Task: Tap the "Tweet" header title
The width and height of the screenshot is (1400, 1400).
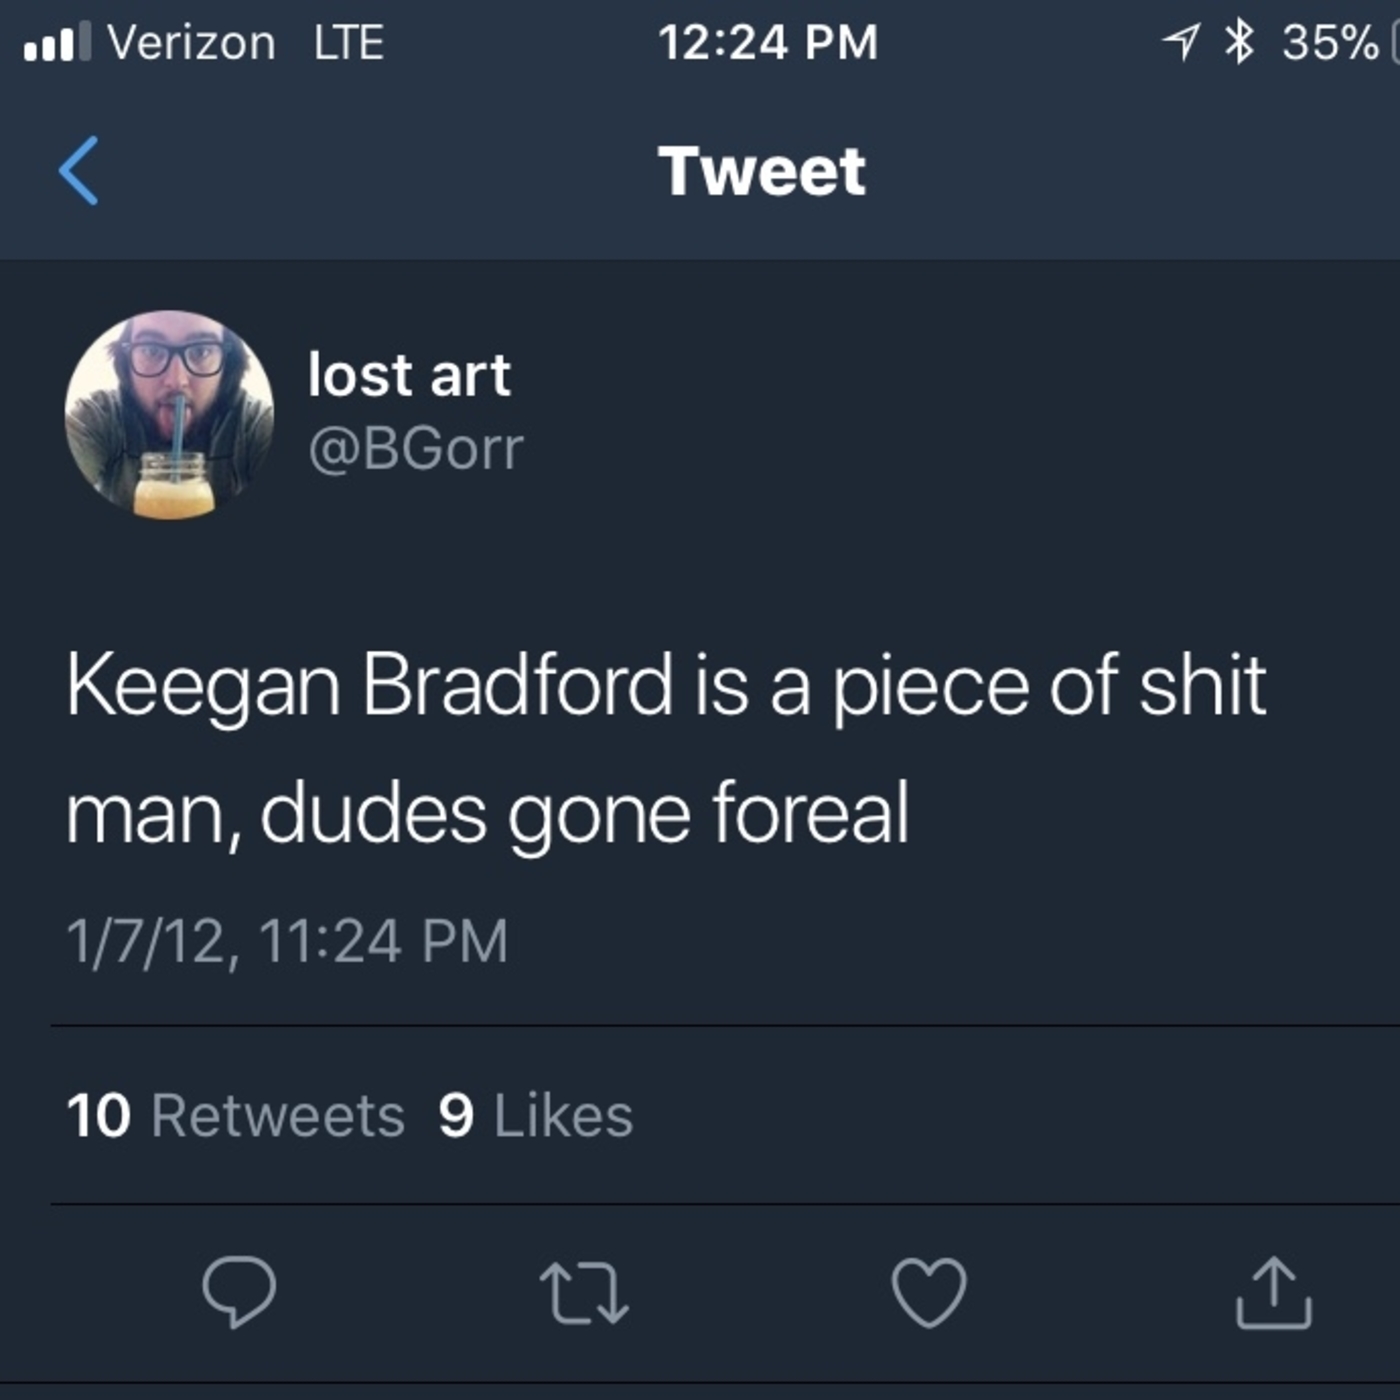Action: click(x=761, y=171)
